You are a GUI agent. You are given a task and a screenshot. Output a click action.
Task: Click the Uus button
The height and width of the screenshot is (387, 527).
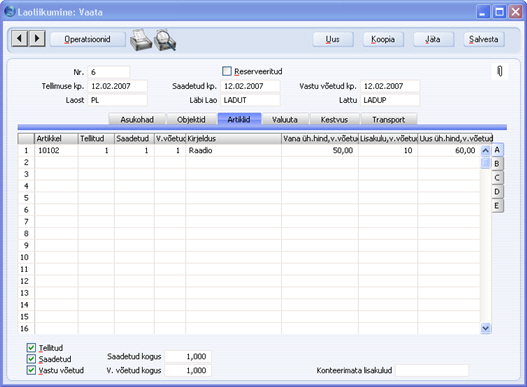point(333,39)
